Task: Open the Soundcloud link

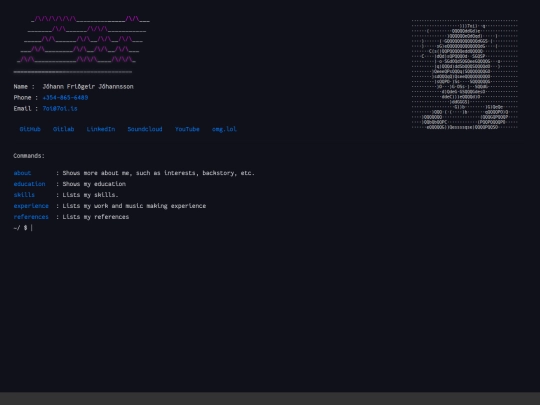Action: pos(145,129)
